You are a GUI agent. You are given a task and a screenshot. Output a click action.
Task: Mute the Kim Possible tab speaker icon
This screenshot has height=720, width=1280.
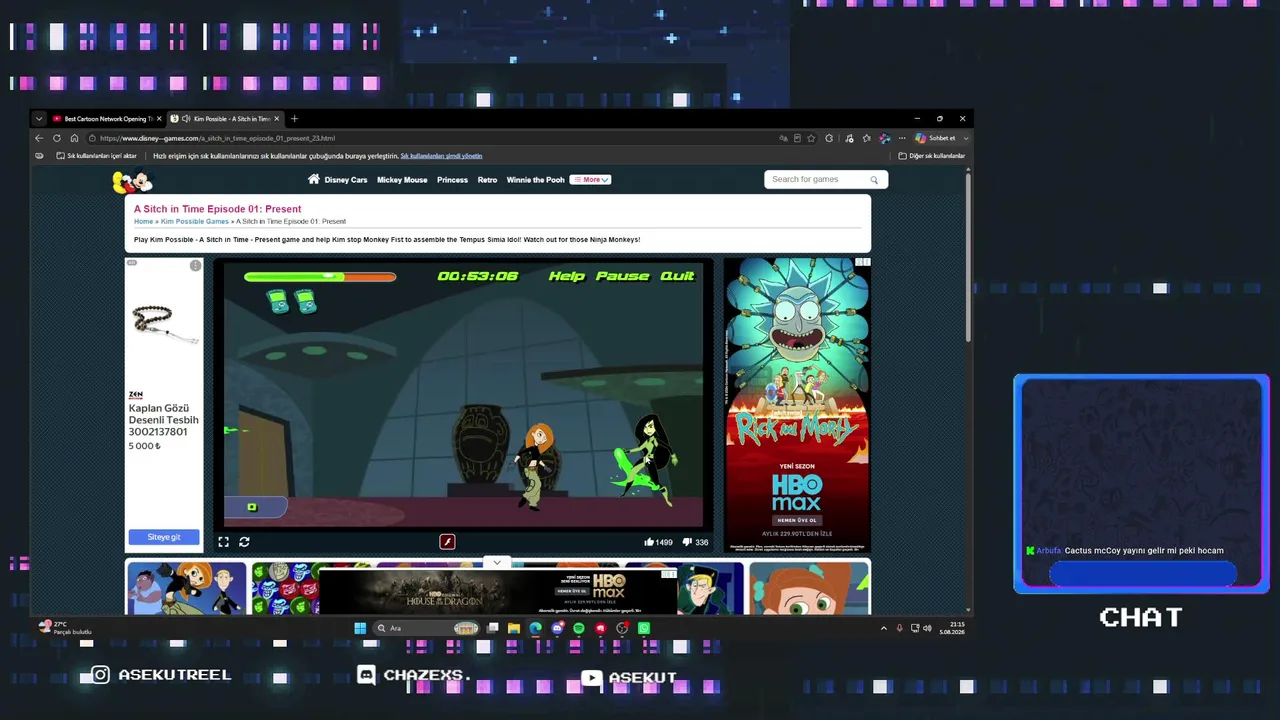pyautogui.click(x=186, y=119)
